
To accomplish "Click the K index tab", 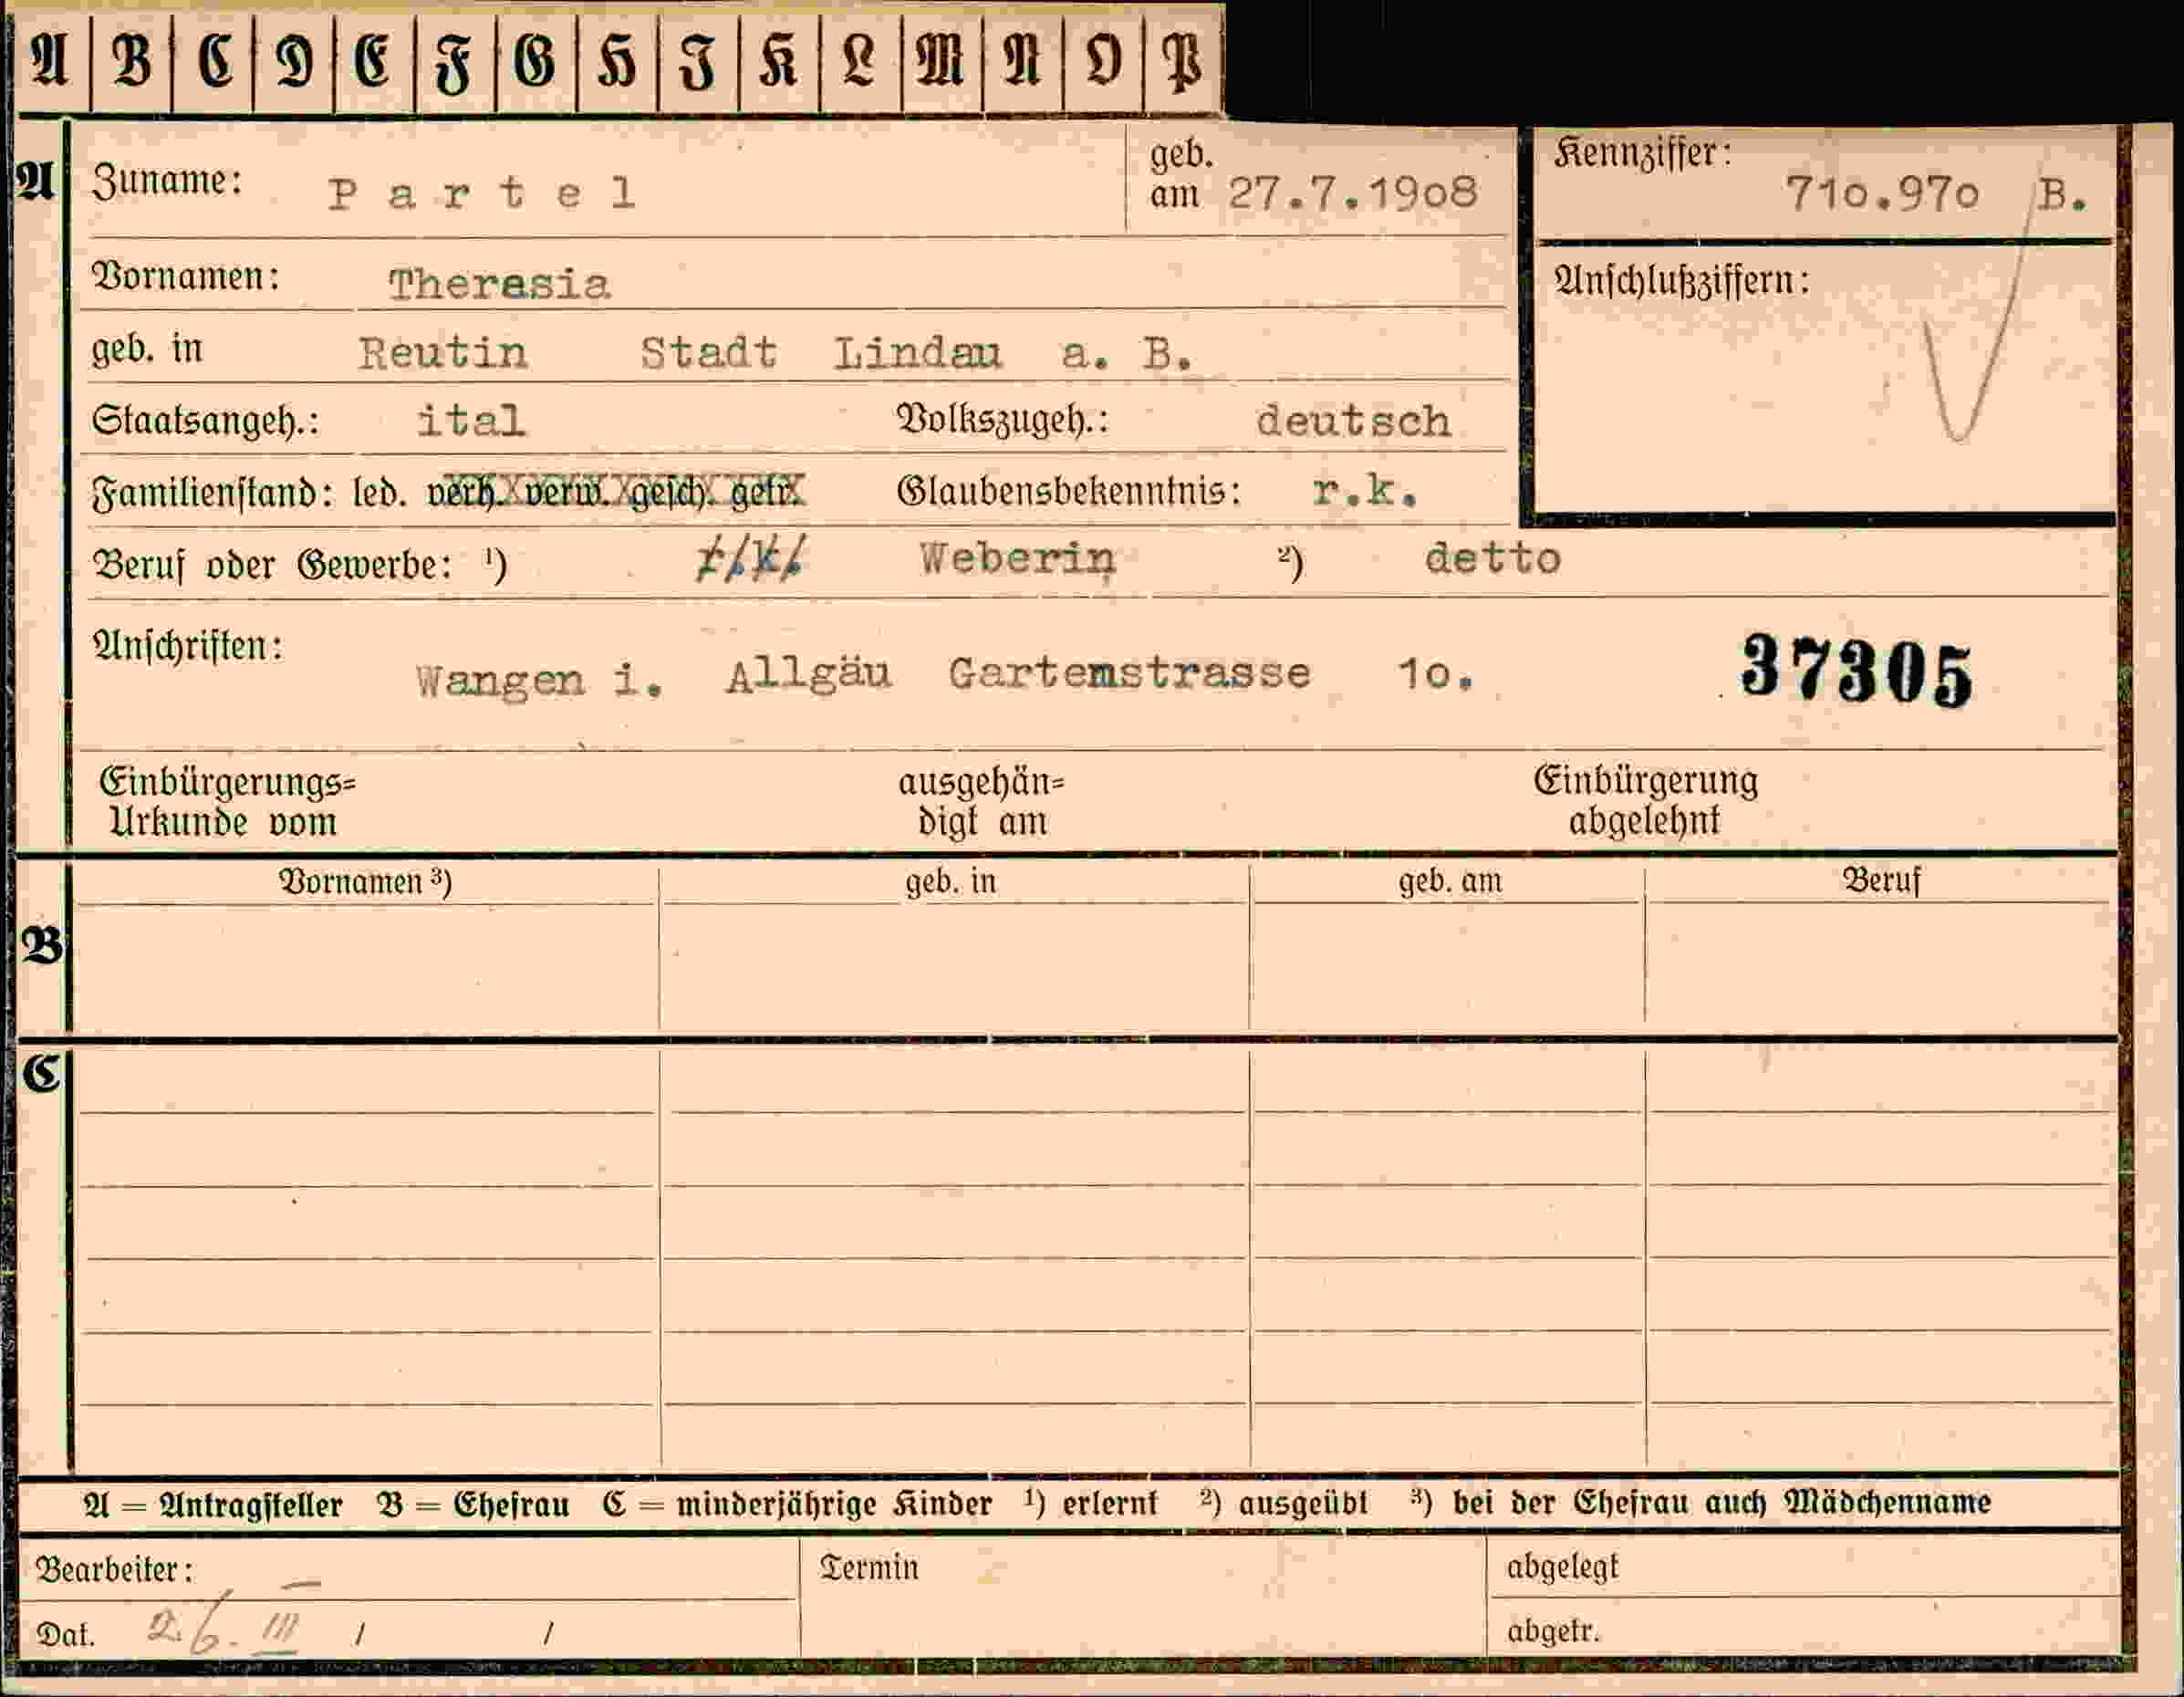I will [779, 62].
